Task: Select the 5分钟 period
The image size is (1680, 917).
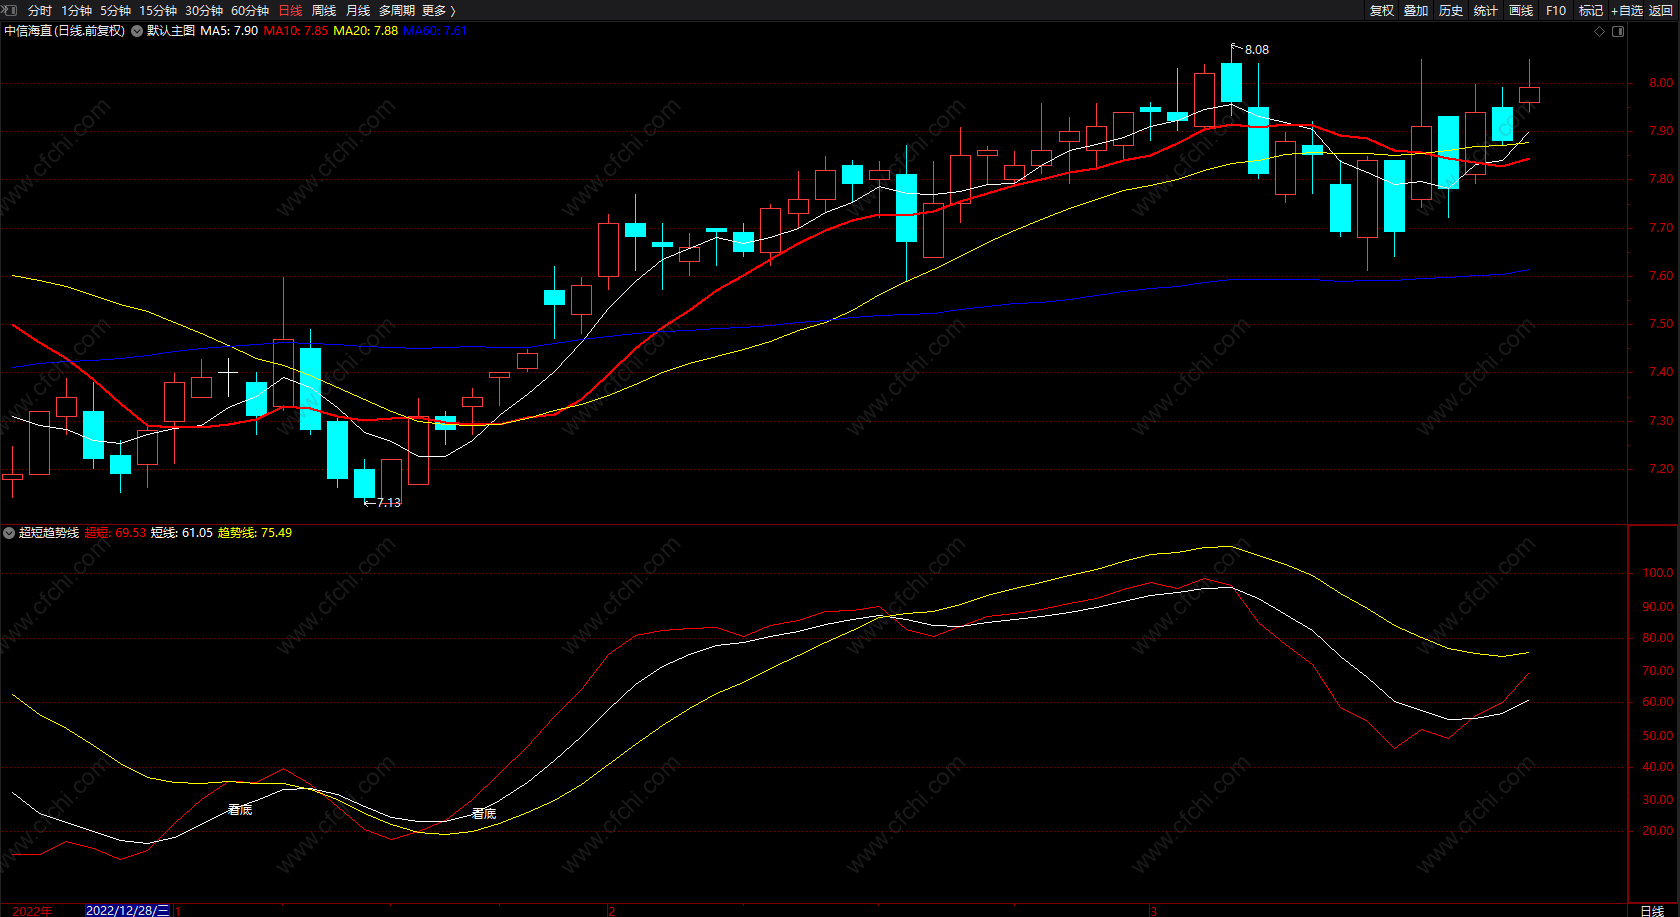Action: coord(115,10)
